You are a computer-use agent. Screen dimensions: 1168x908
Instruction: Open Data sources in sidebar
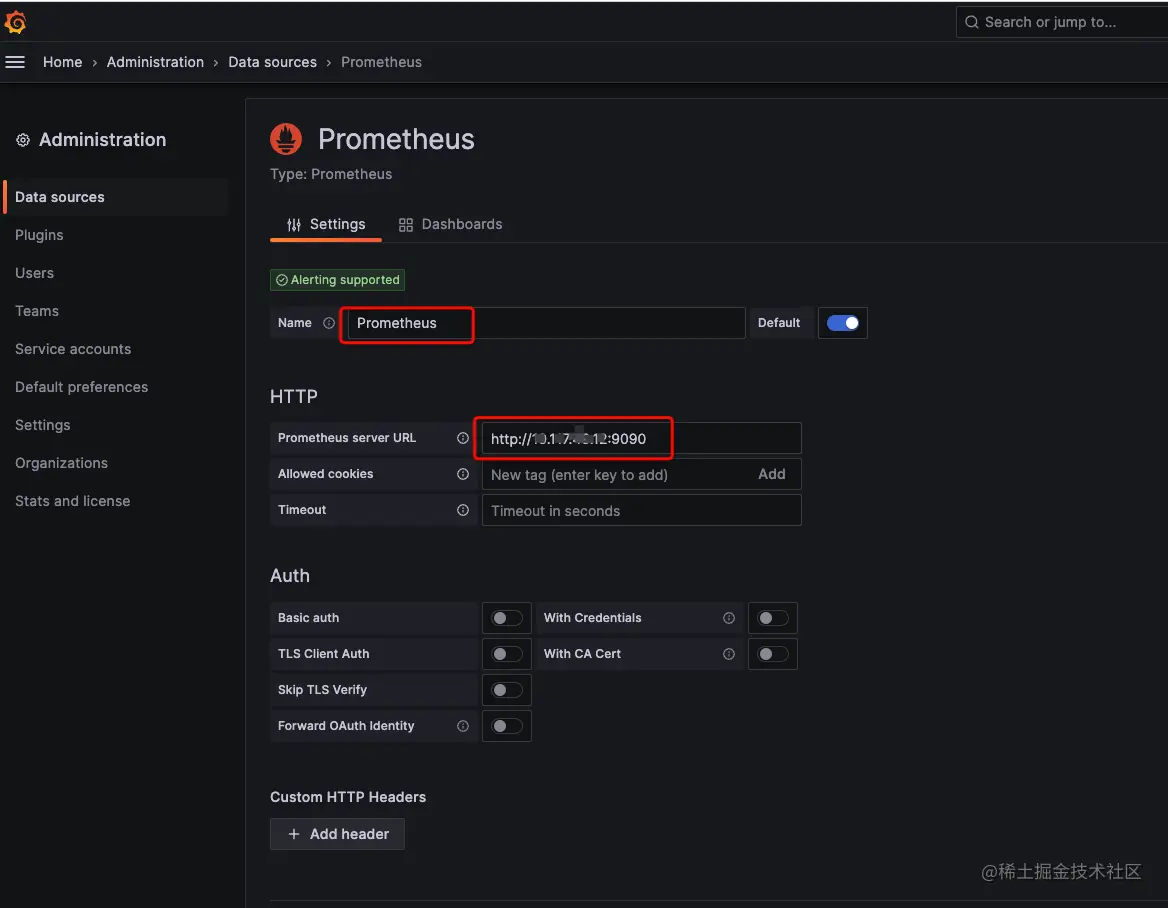click(116, 197)
